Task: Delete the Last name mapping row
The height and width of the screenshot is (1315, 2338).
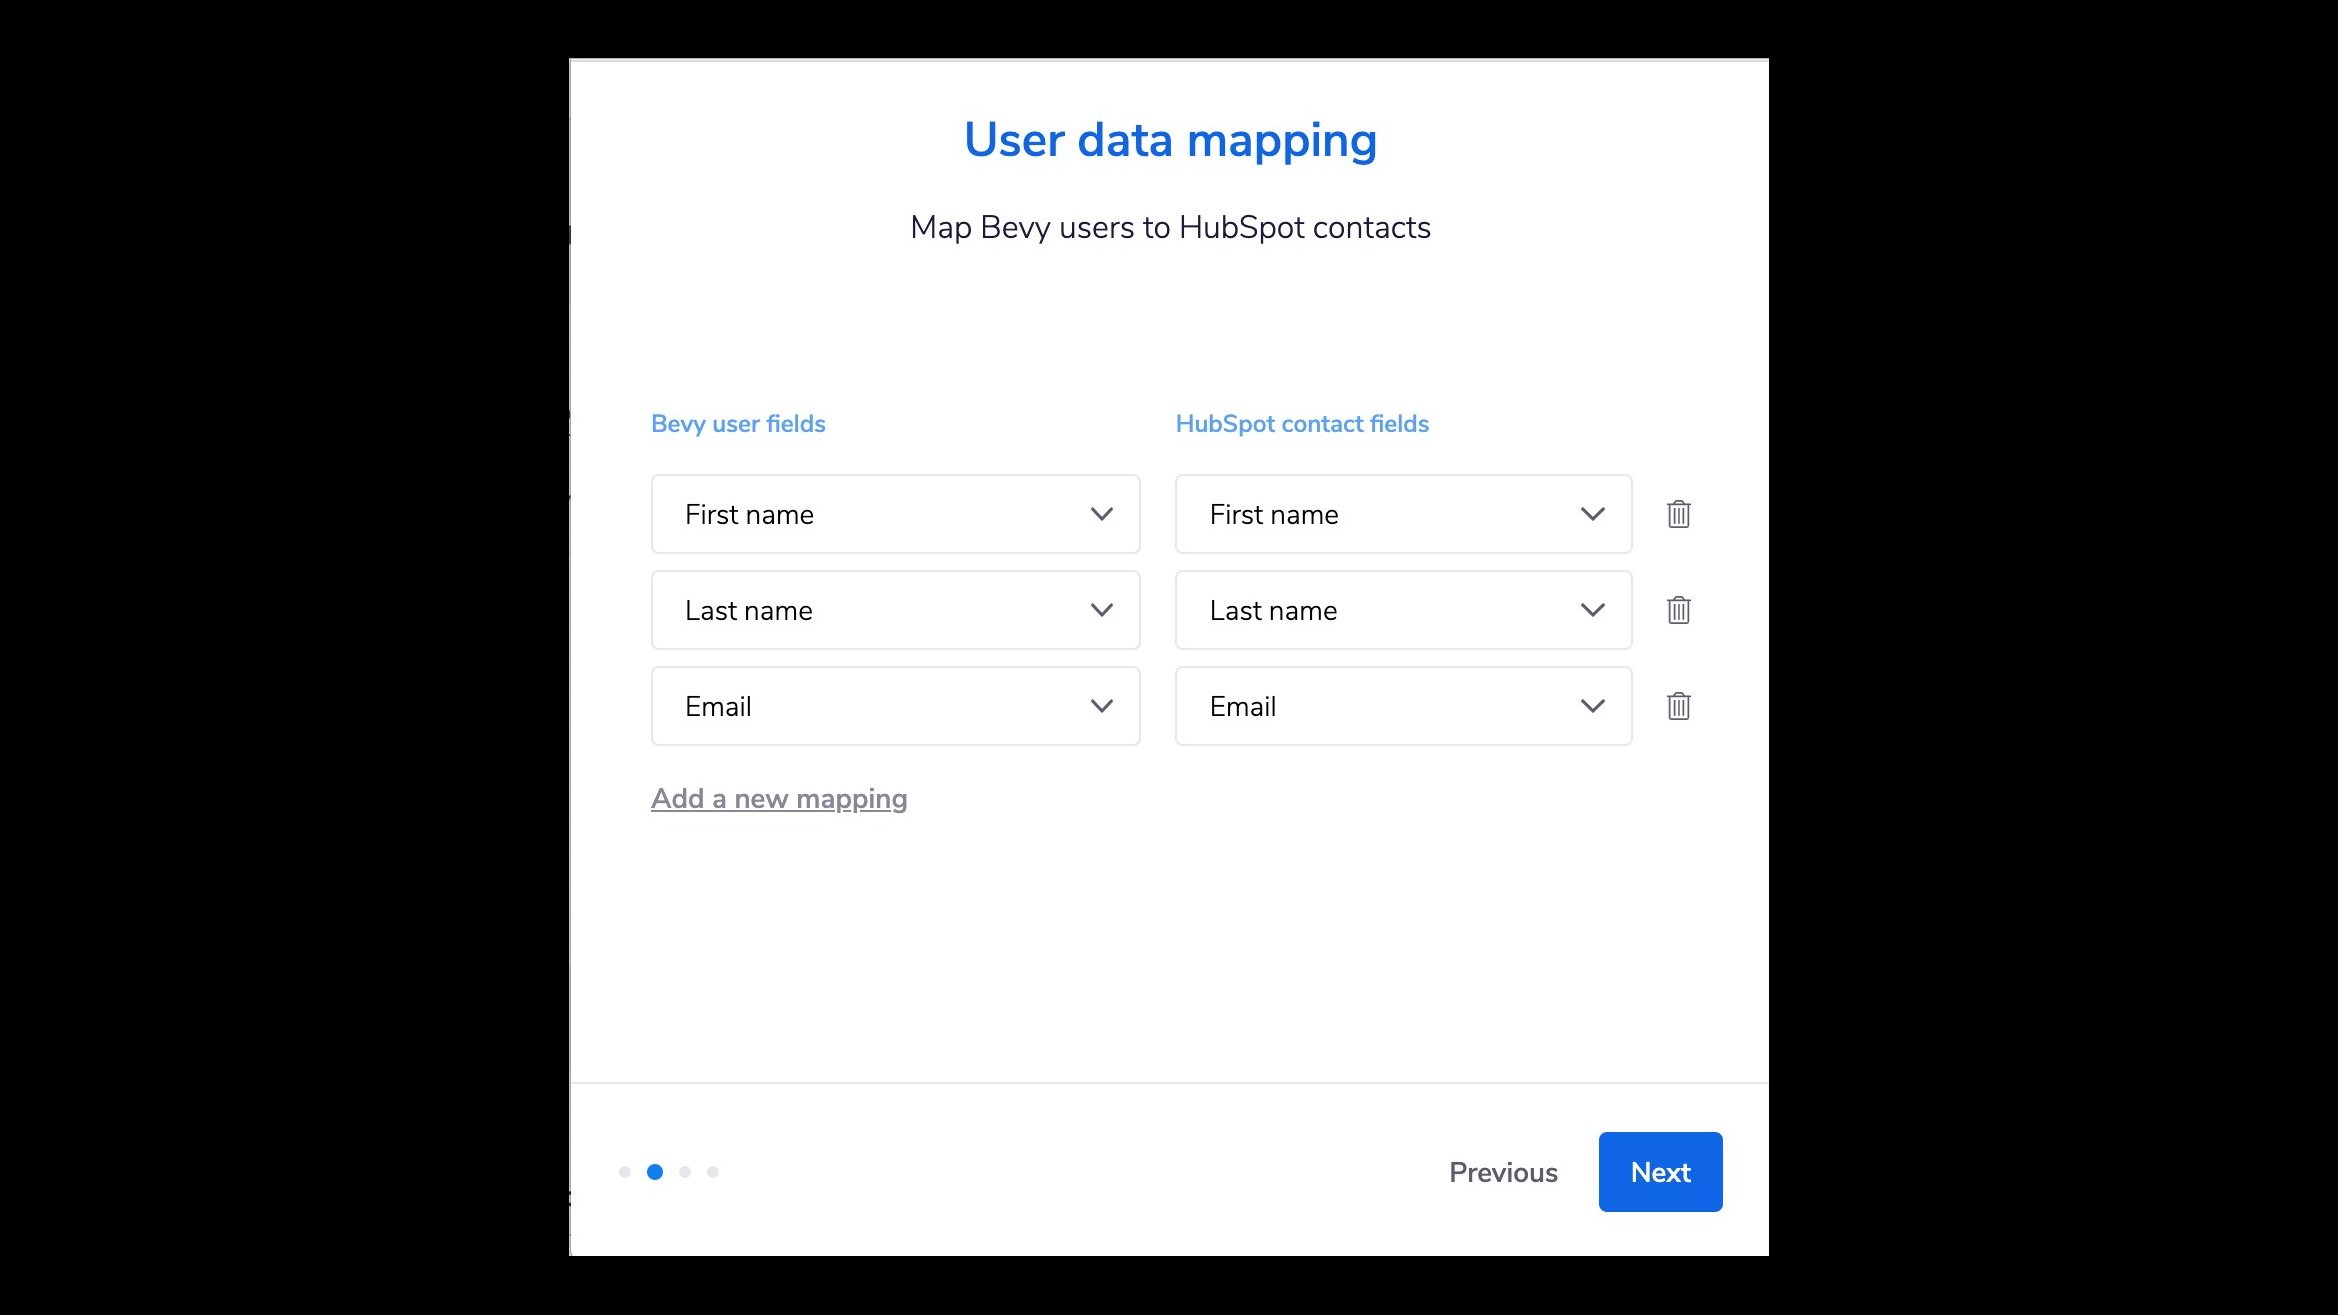Action: click(x=1679, y=610)
